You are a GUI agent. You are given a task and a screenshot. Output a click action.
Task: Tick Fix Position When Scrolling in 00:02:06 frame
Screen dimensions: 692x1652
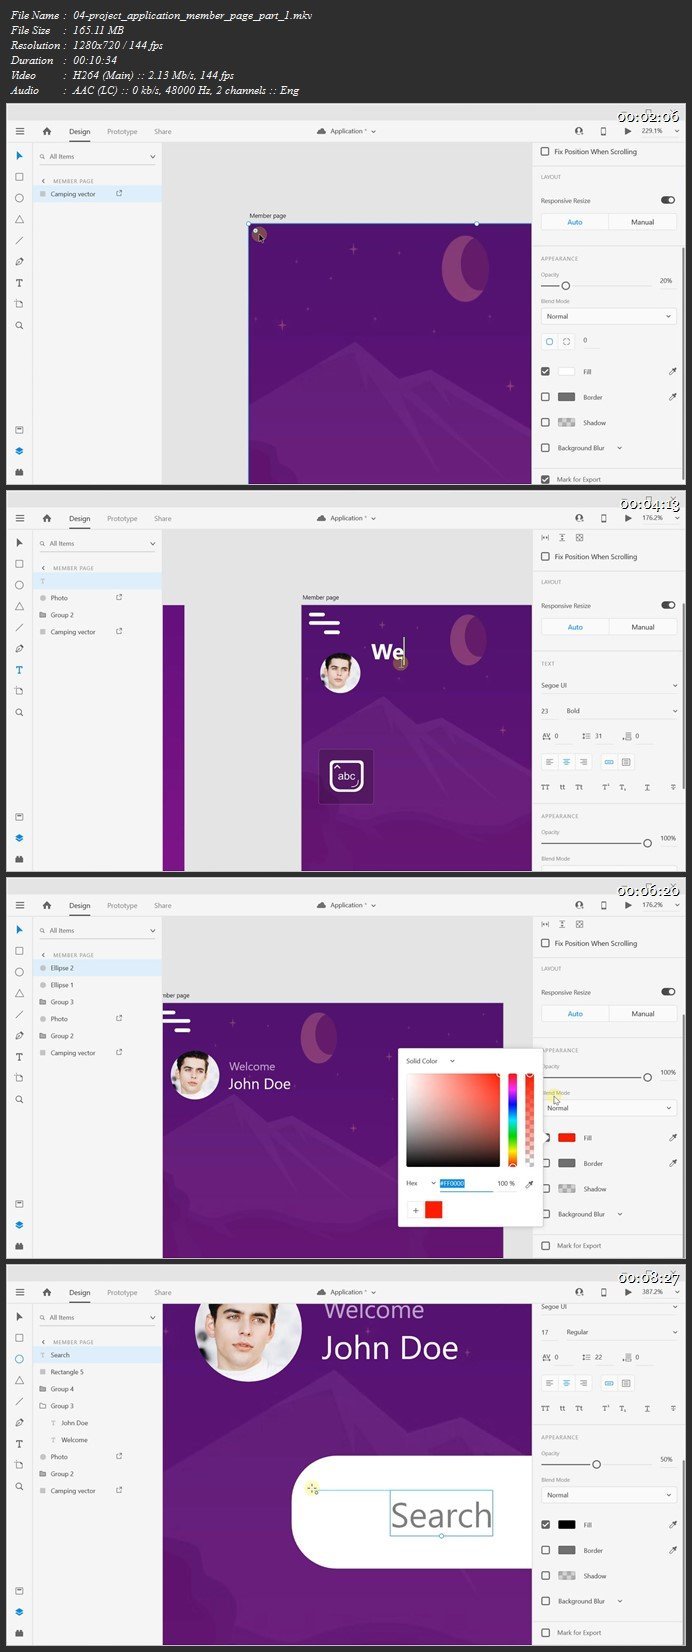pyautogui.click(x=545, y=152)
